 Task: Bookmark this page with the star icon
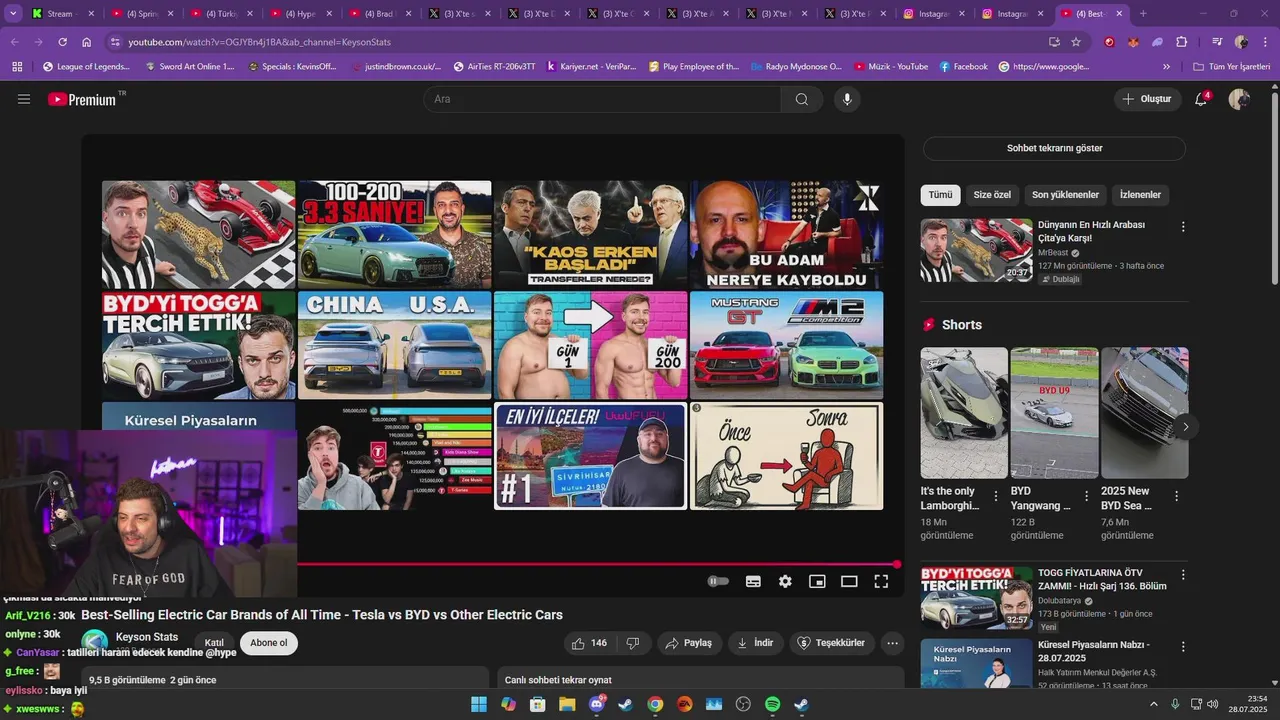coord(1076,42)
